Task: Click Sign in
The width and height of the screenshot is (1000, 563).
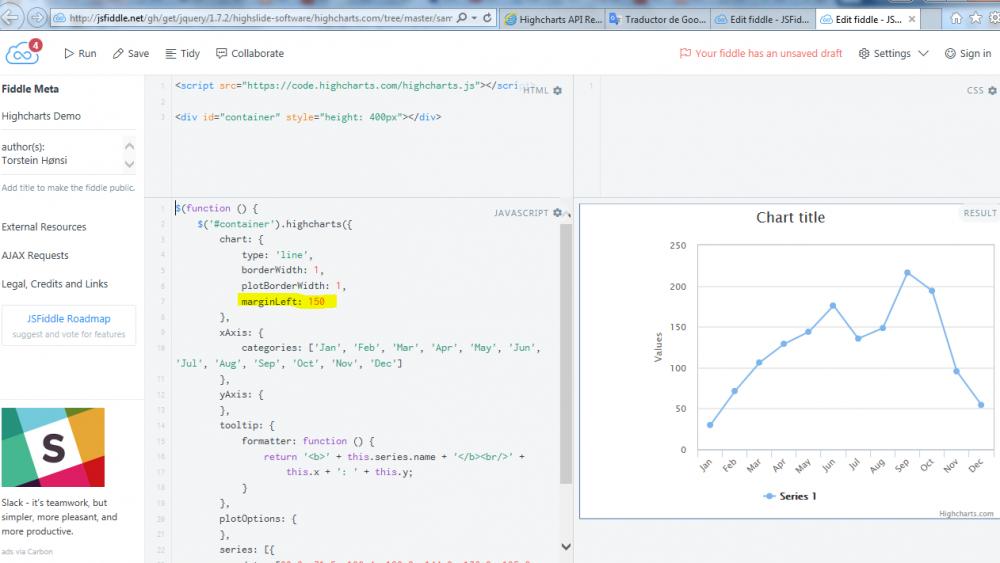Action: (x=967, y=54)
